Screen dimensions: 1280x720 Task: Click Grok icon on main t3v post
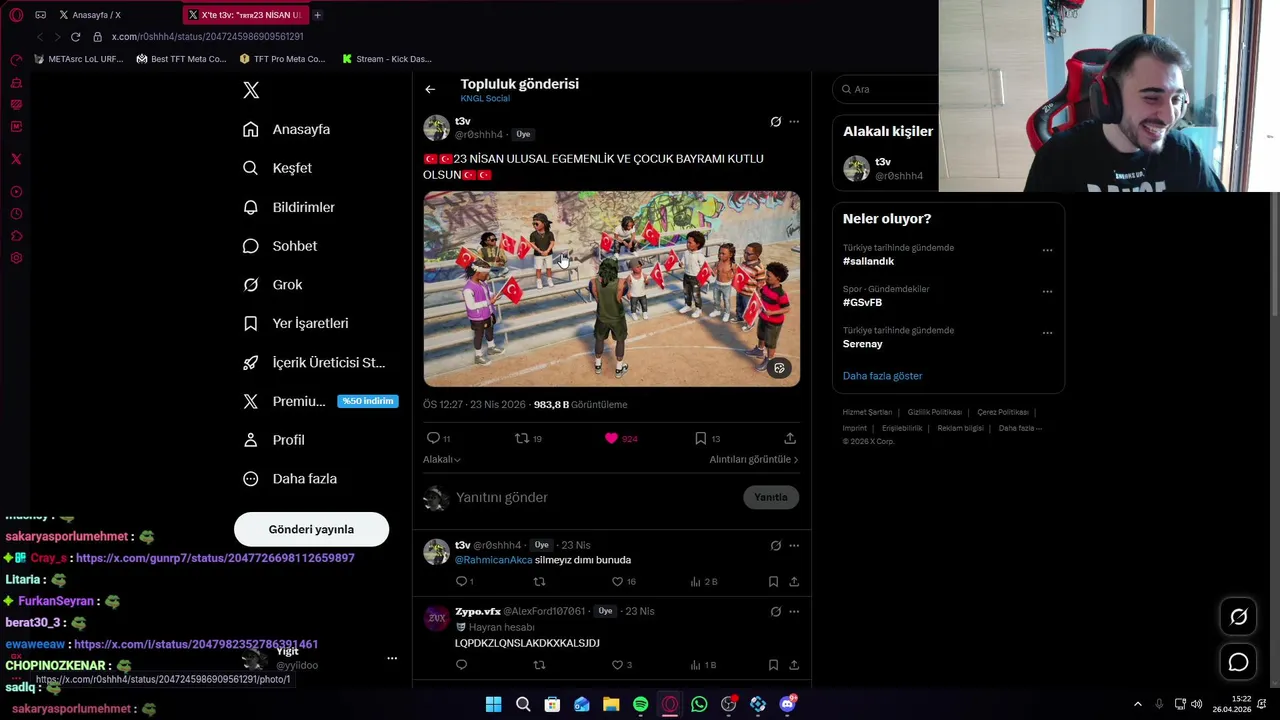(x=775, y=122)
